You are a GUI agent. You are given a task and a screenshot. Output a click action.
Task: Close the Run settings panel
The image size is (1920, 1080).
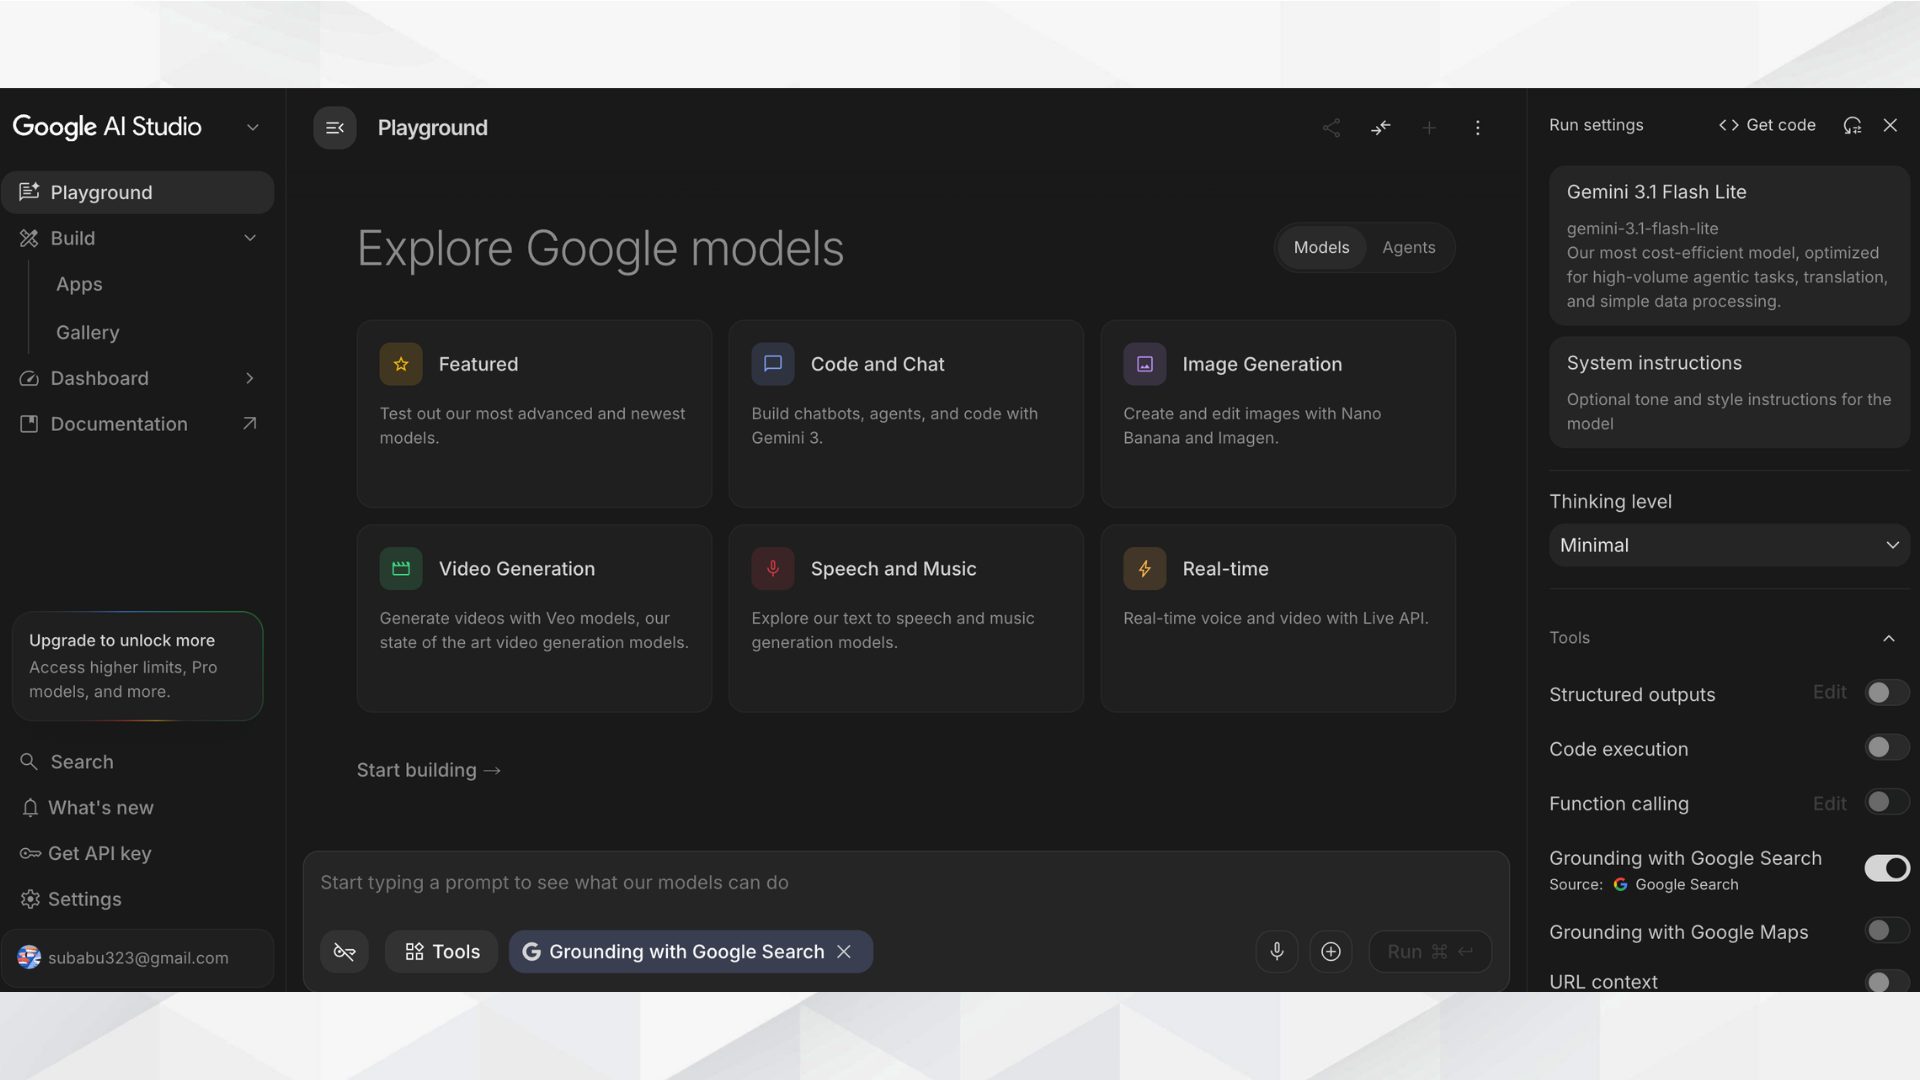pos(1890,125)
